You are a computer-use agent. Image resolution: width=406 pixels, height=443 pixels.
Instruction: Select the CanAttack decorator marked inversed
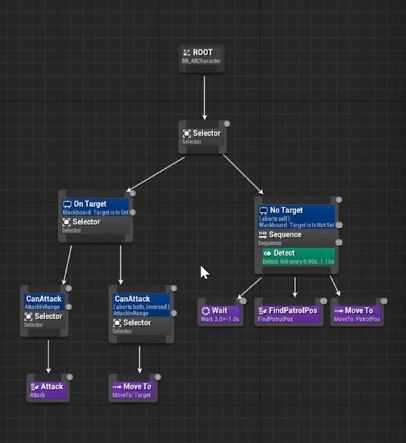(x=141, y=305)
